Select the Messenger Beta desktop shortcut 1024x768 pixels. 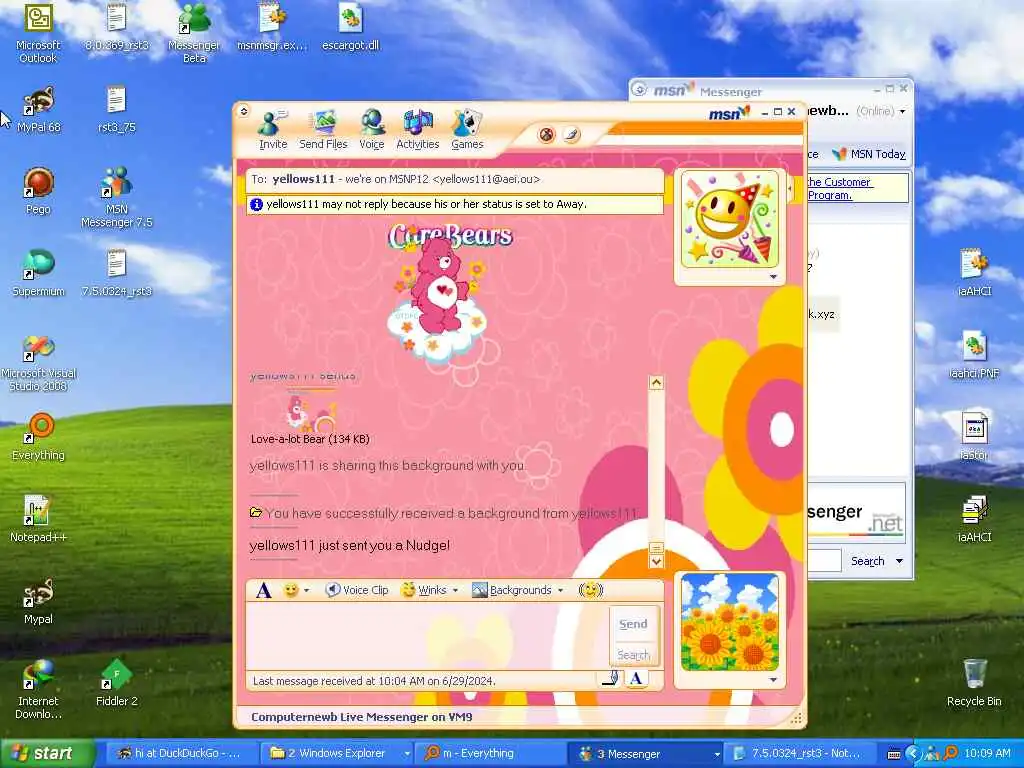[x=194, y=34]
